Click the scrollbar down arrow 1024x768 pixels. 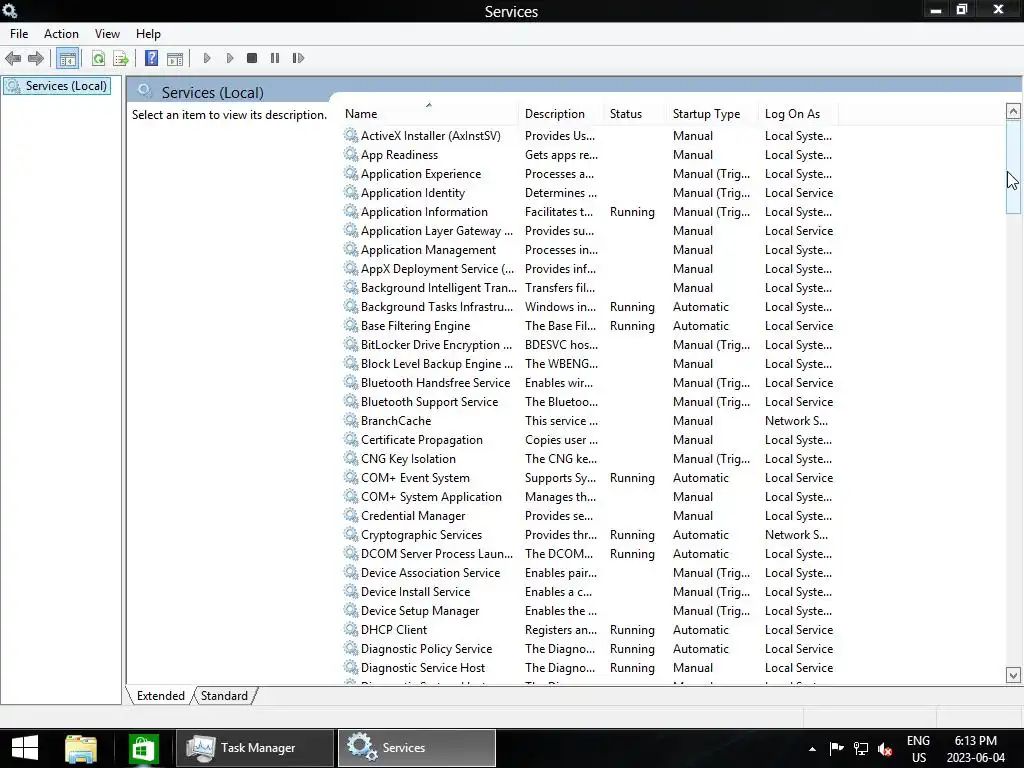tap(1013, 675)
